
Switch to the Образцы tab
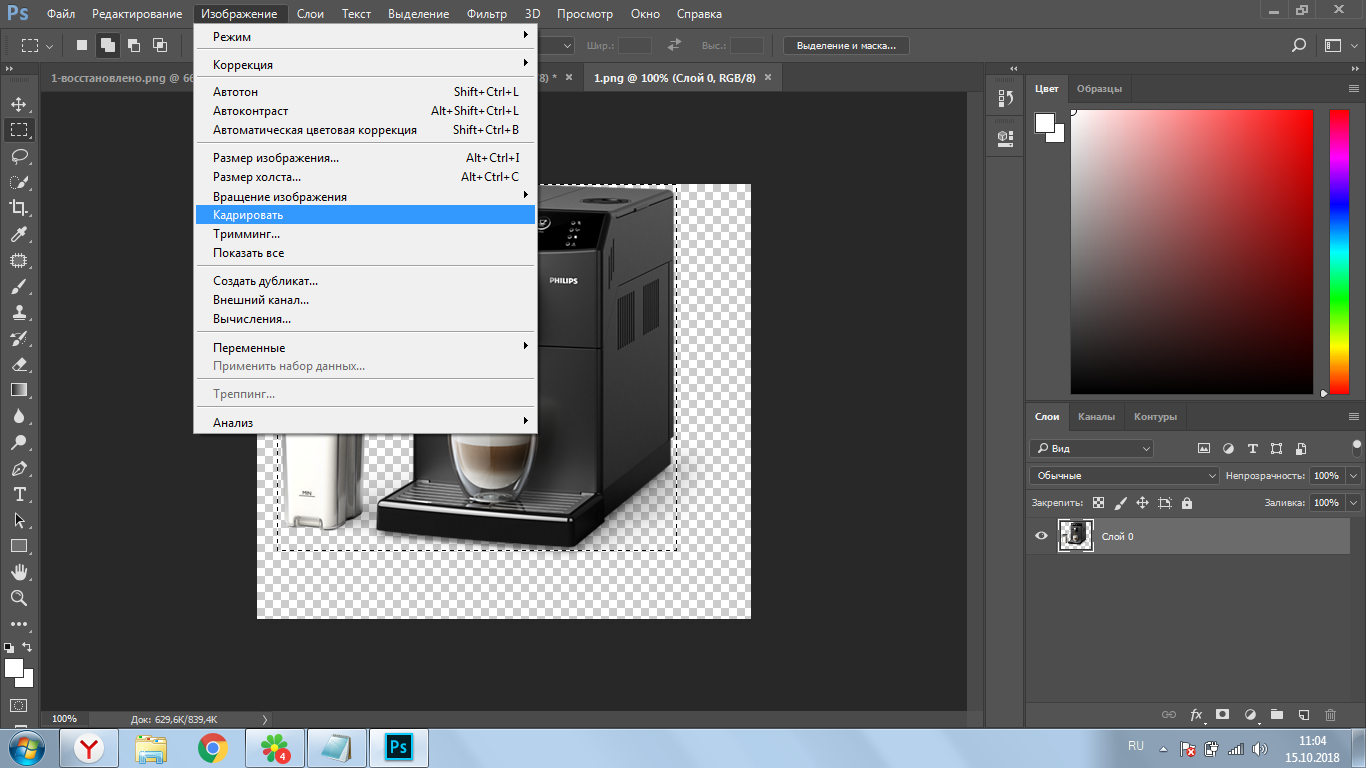[x=1099, y=89]
